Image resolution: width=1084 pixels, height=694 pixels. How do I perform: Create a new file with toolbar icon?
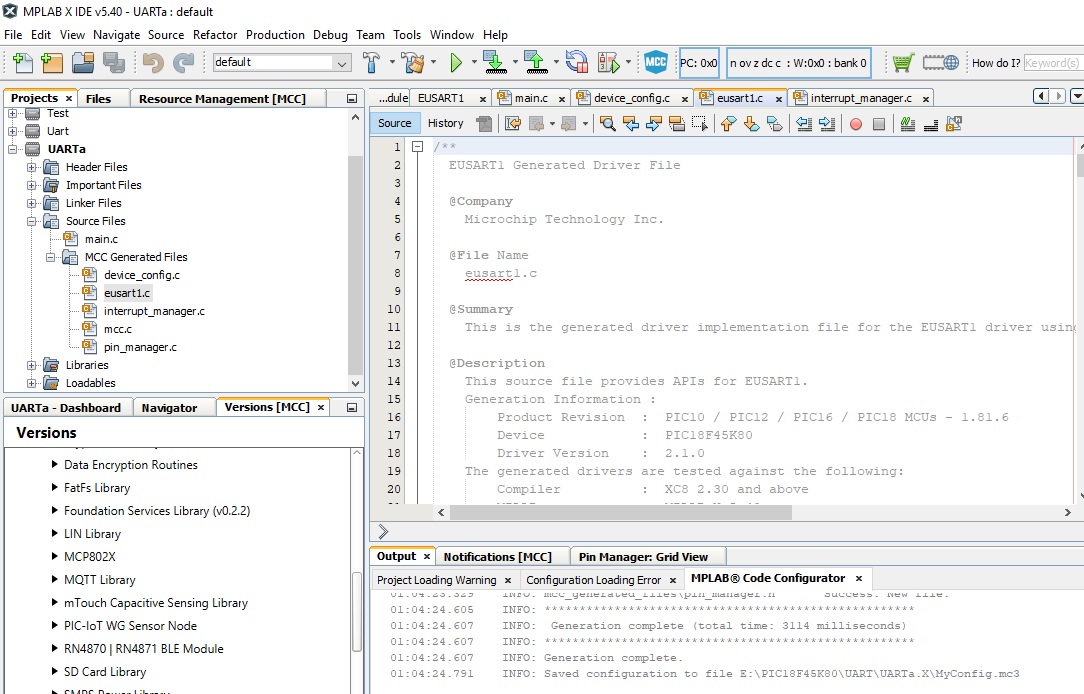pos(23,63)
